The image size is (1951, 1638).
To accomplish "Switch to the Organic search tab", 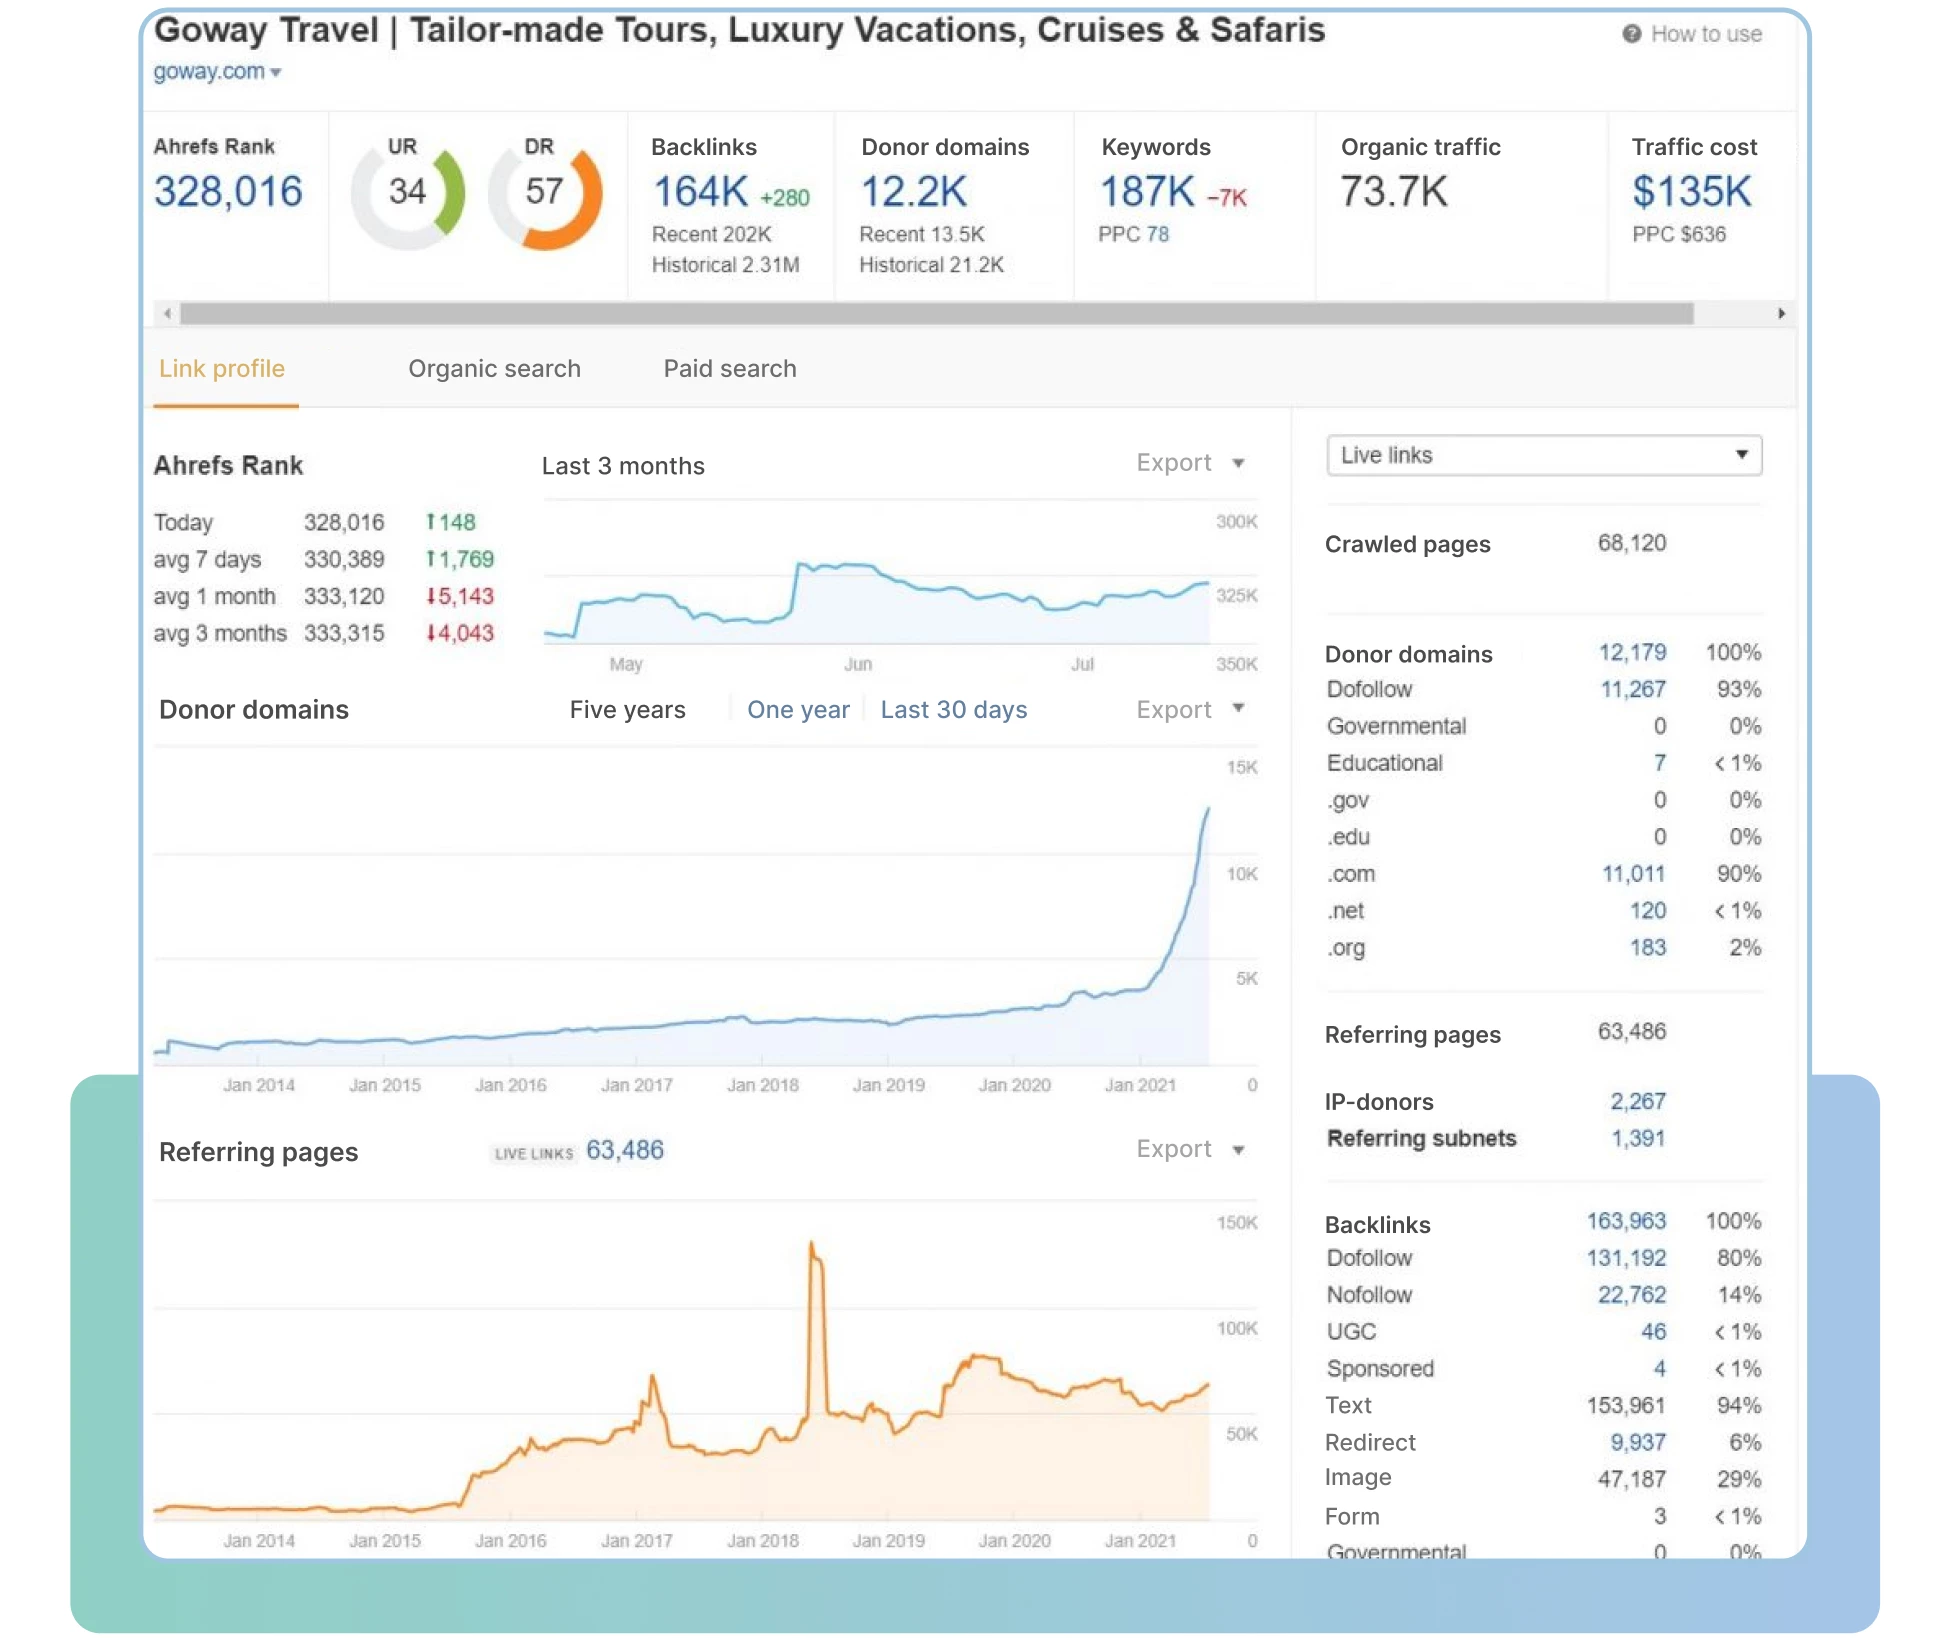I will click(x=494, y=369).
